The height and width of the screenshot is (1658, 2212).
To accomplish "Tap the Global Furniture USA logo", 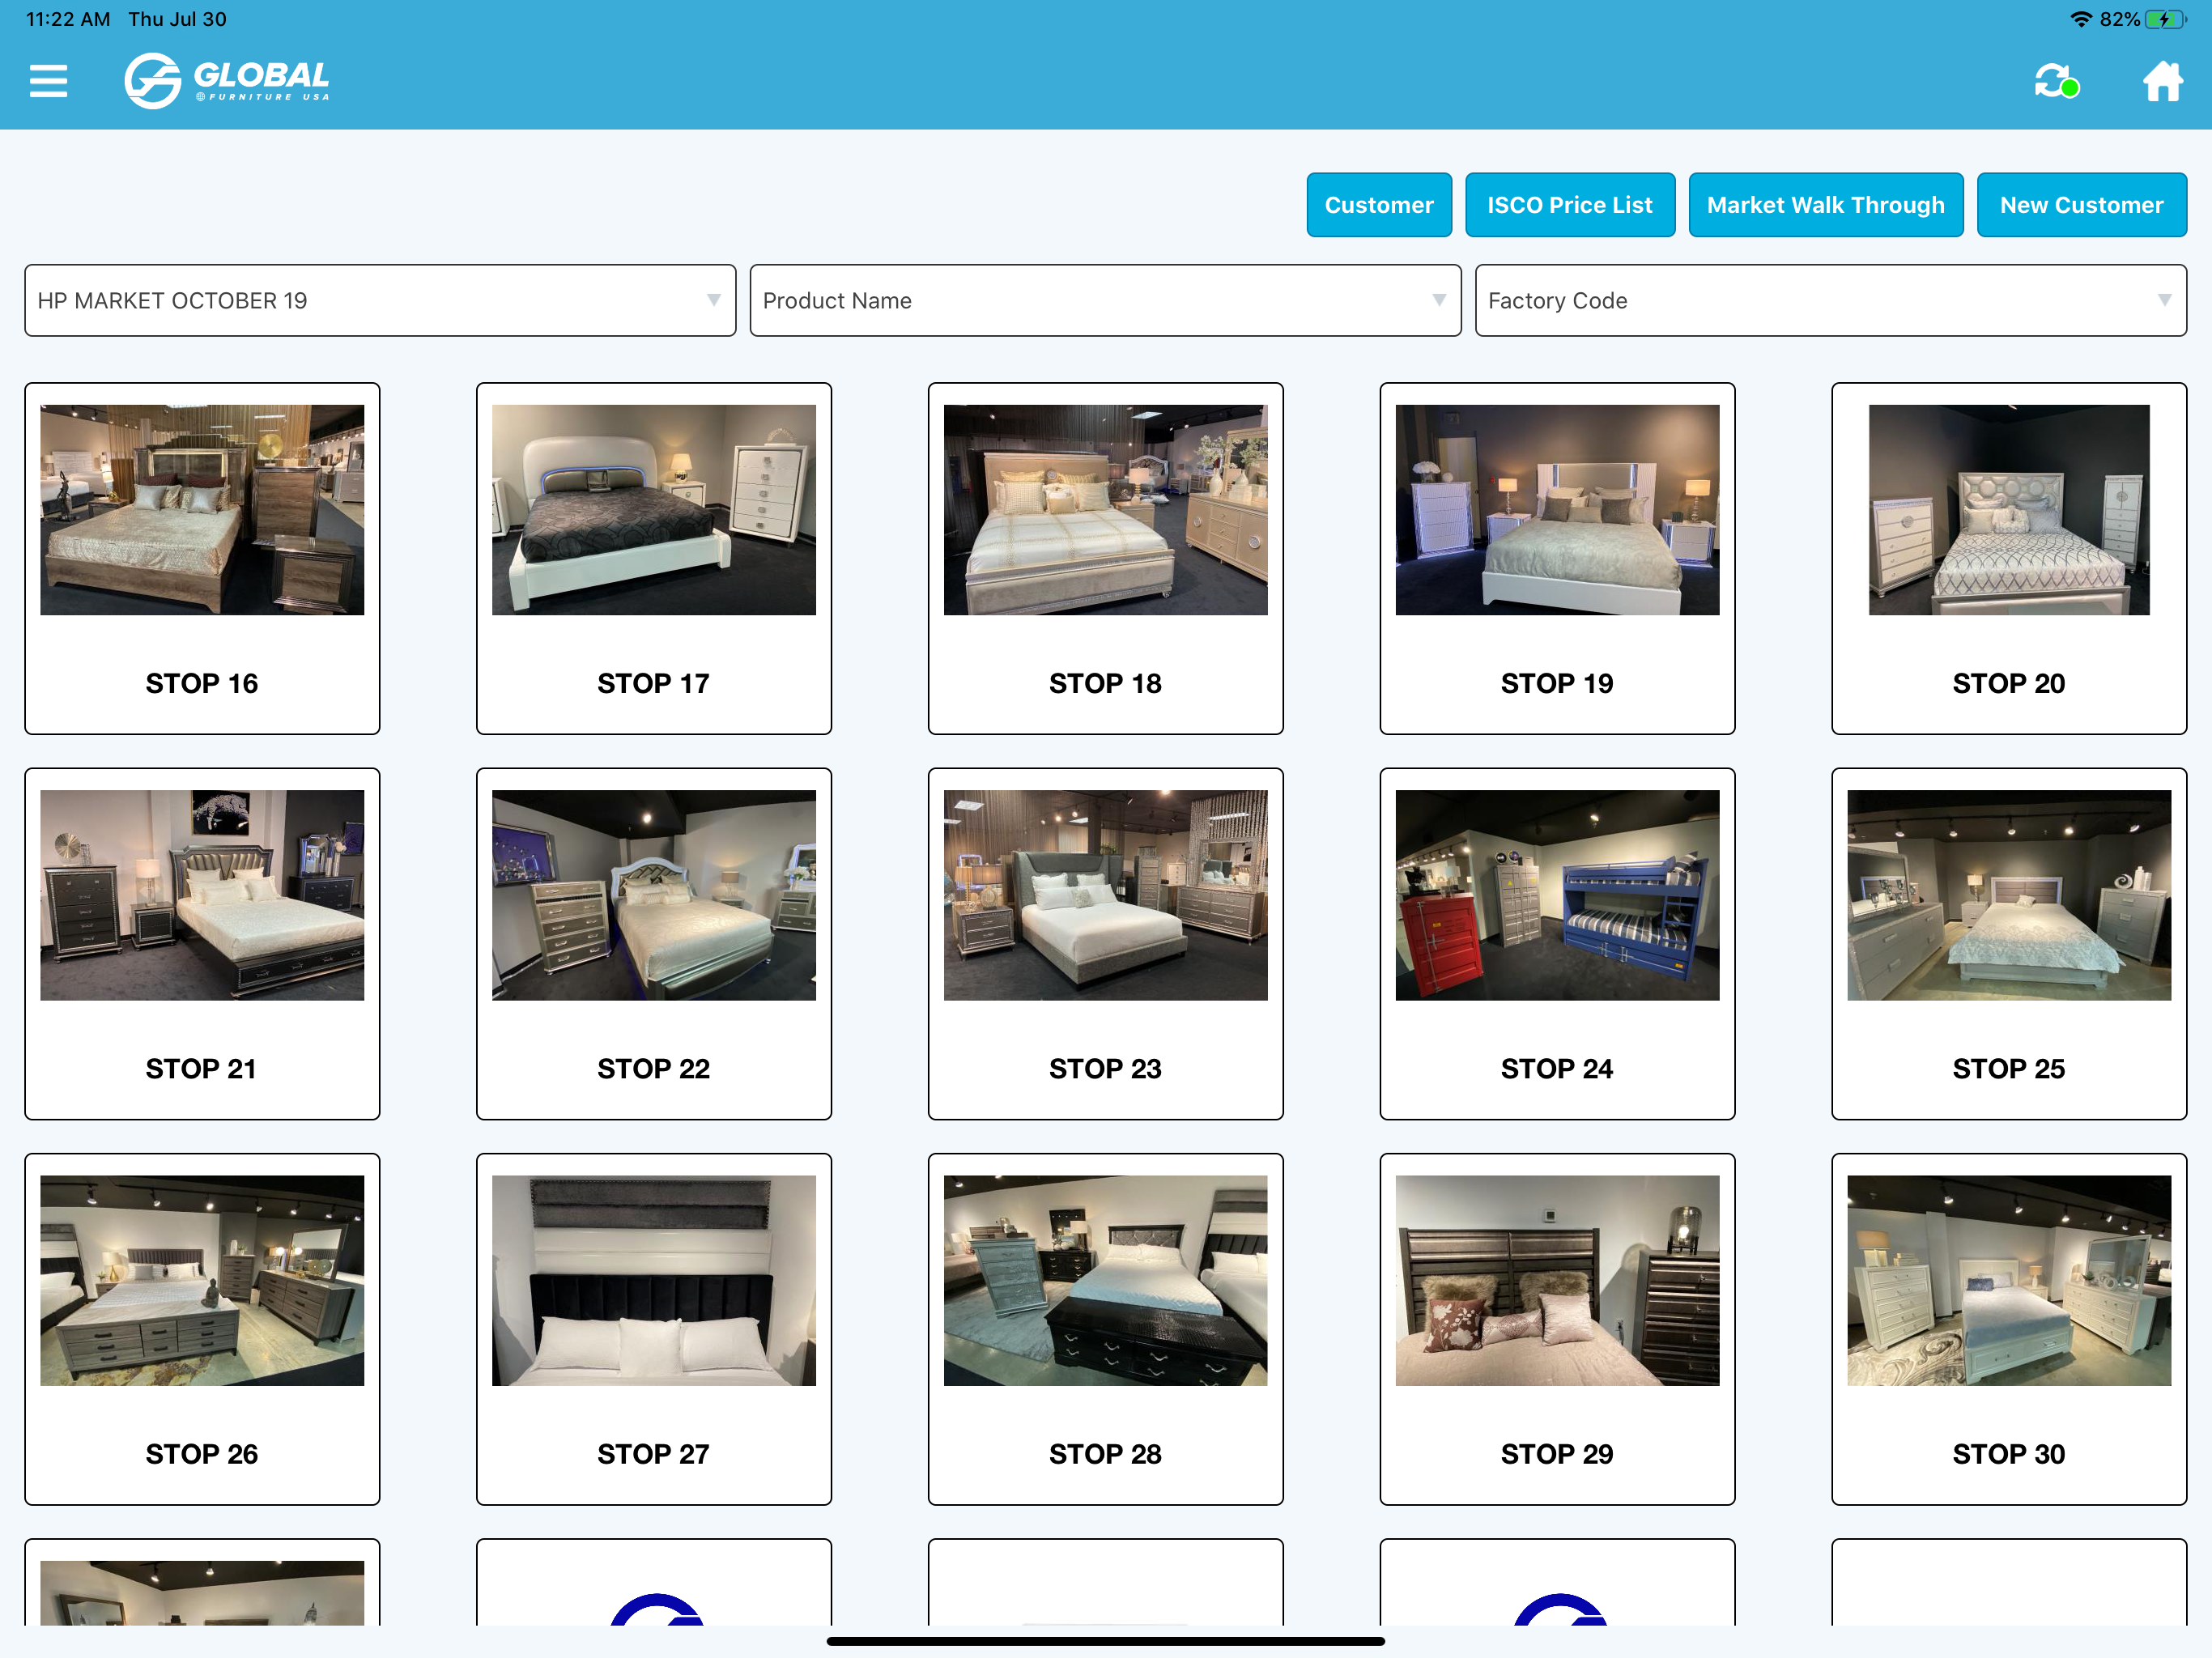I will [227, 80].
